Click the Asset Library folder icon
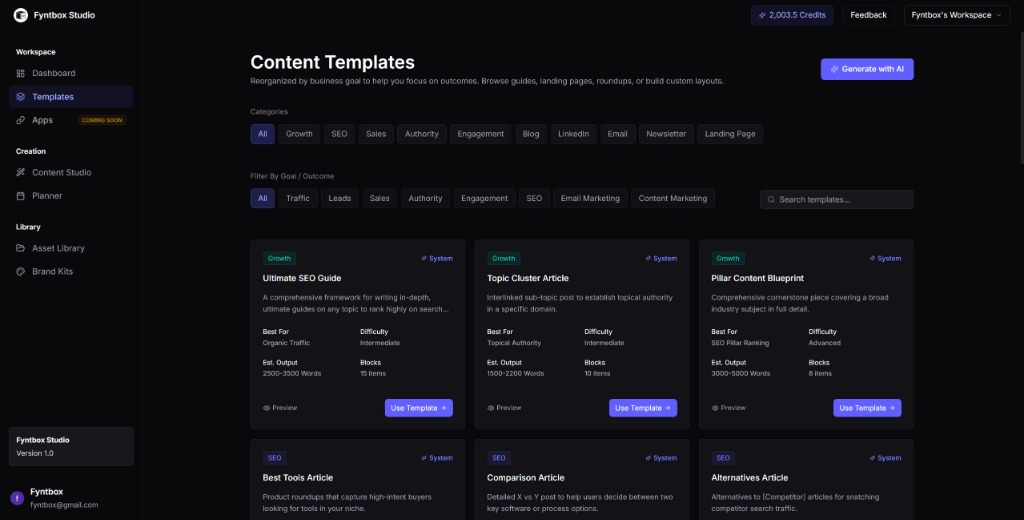 pyautogui.click(x=20, y=248)
